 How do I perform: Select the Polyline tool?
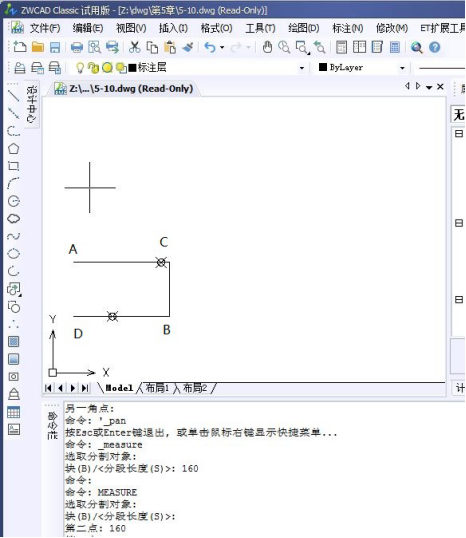13,131
